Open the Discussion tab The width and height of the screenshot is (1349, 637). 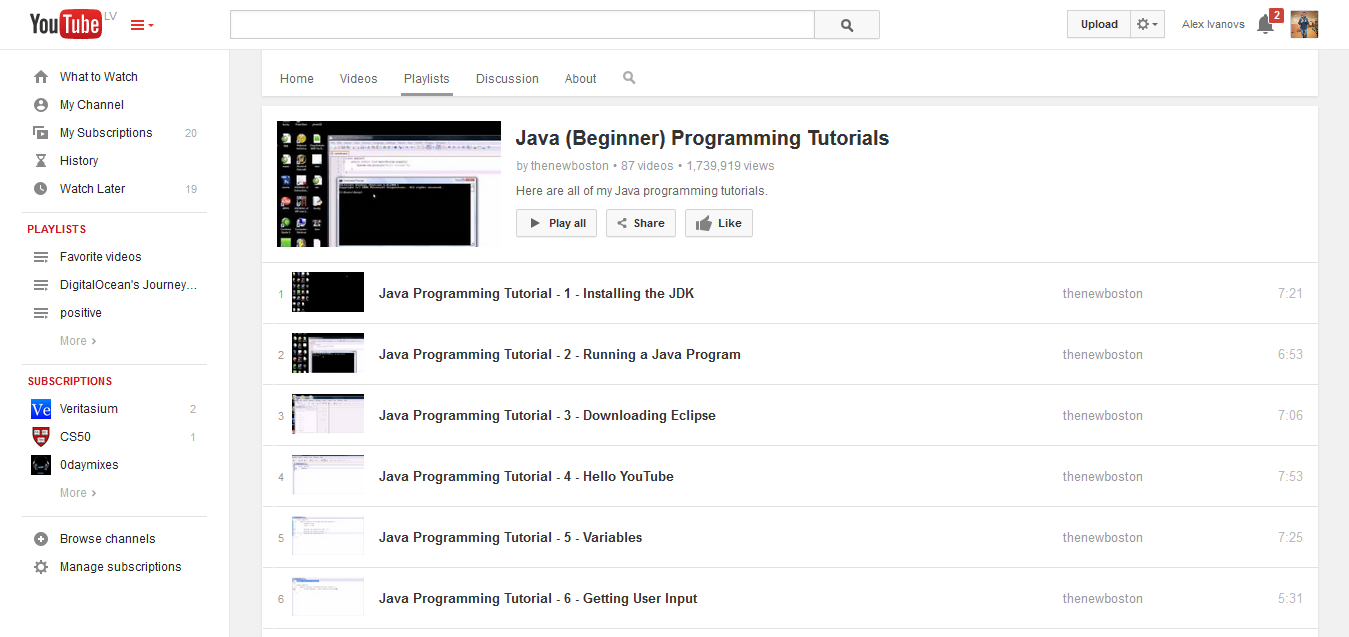coord(507,79)
